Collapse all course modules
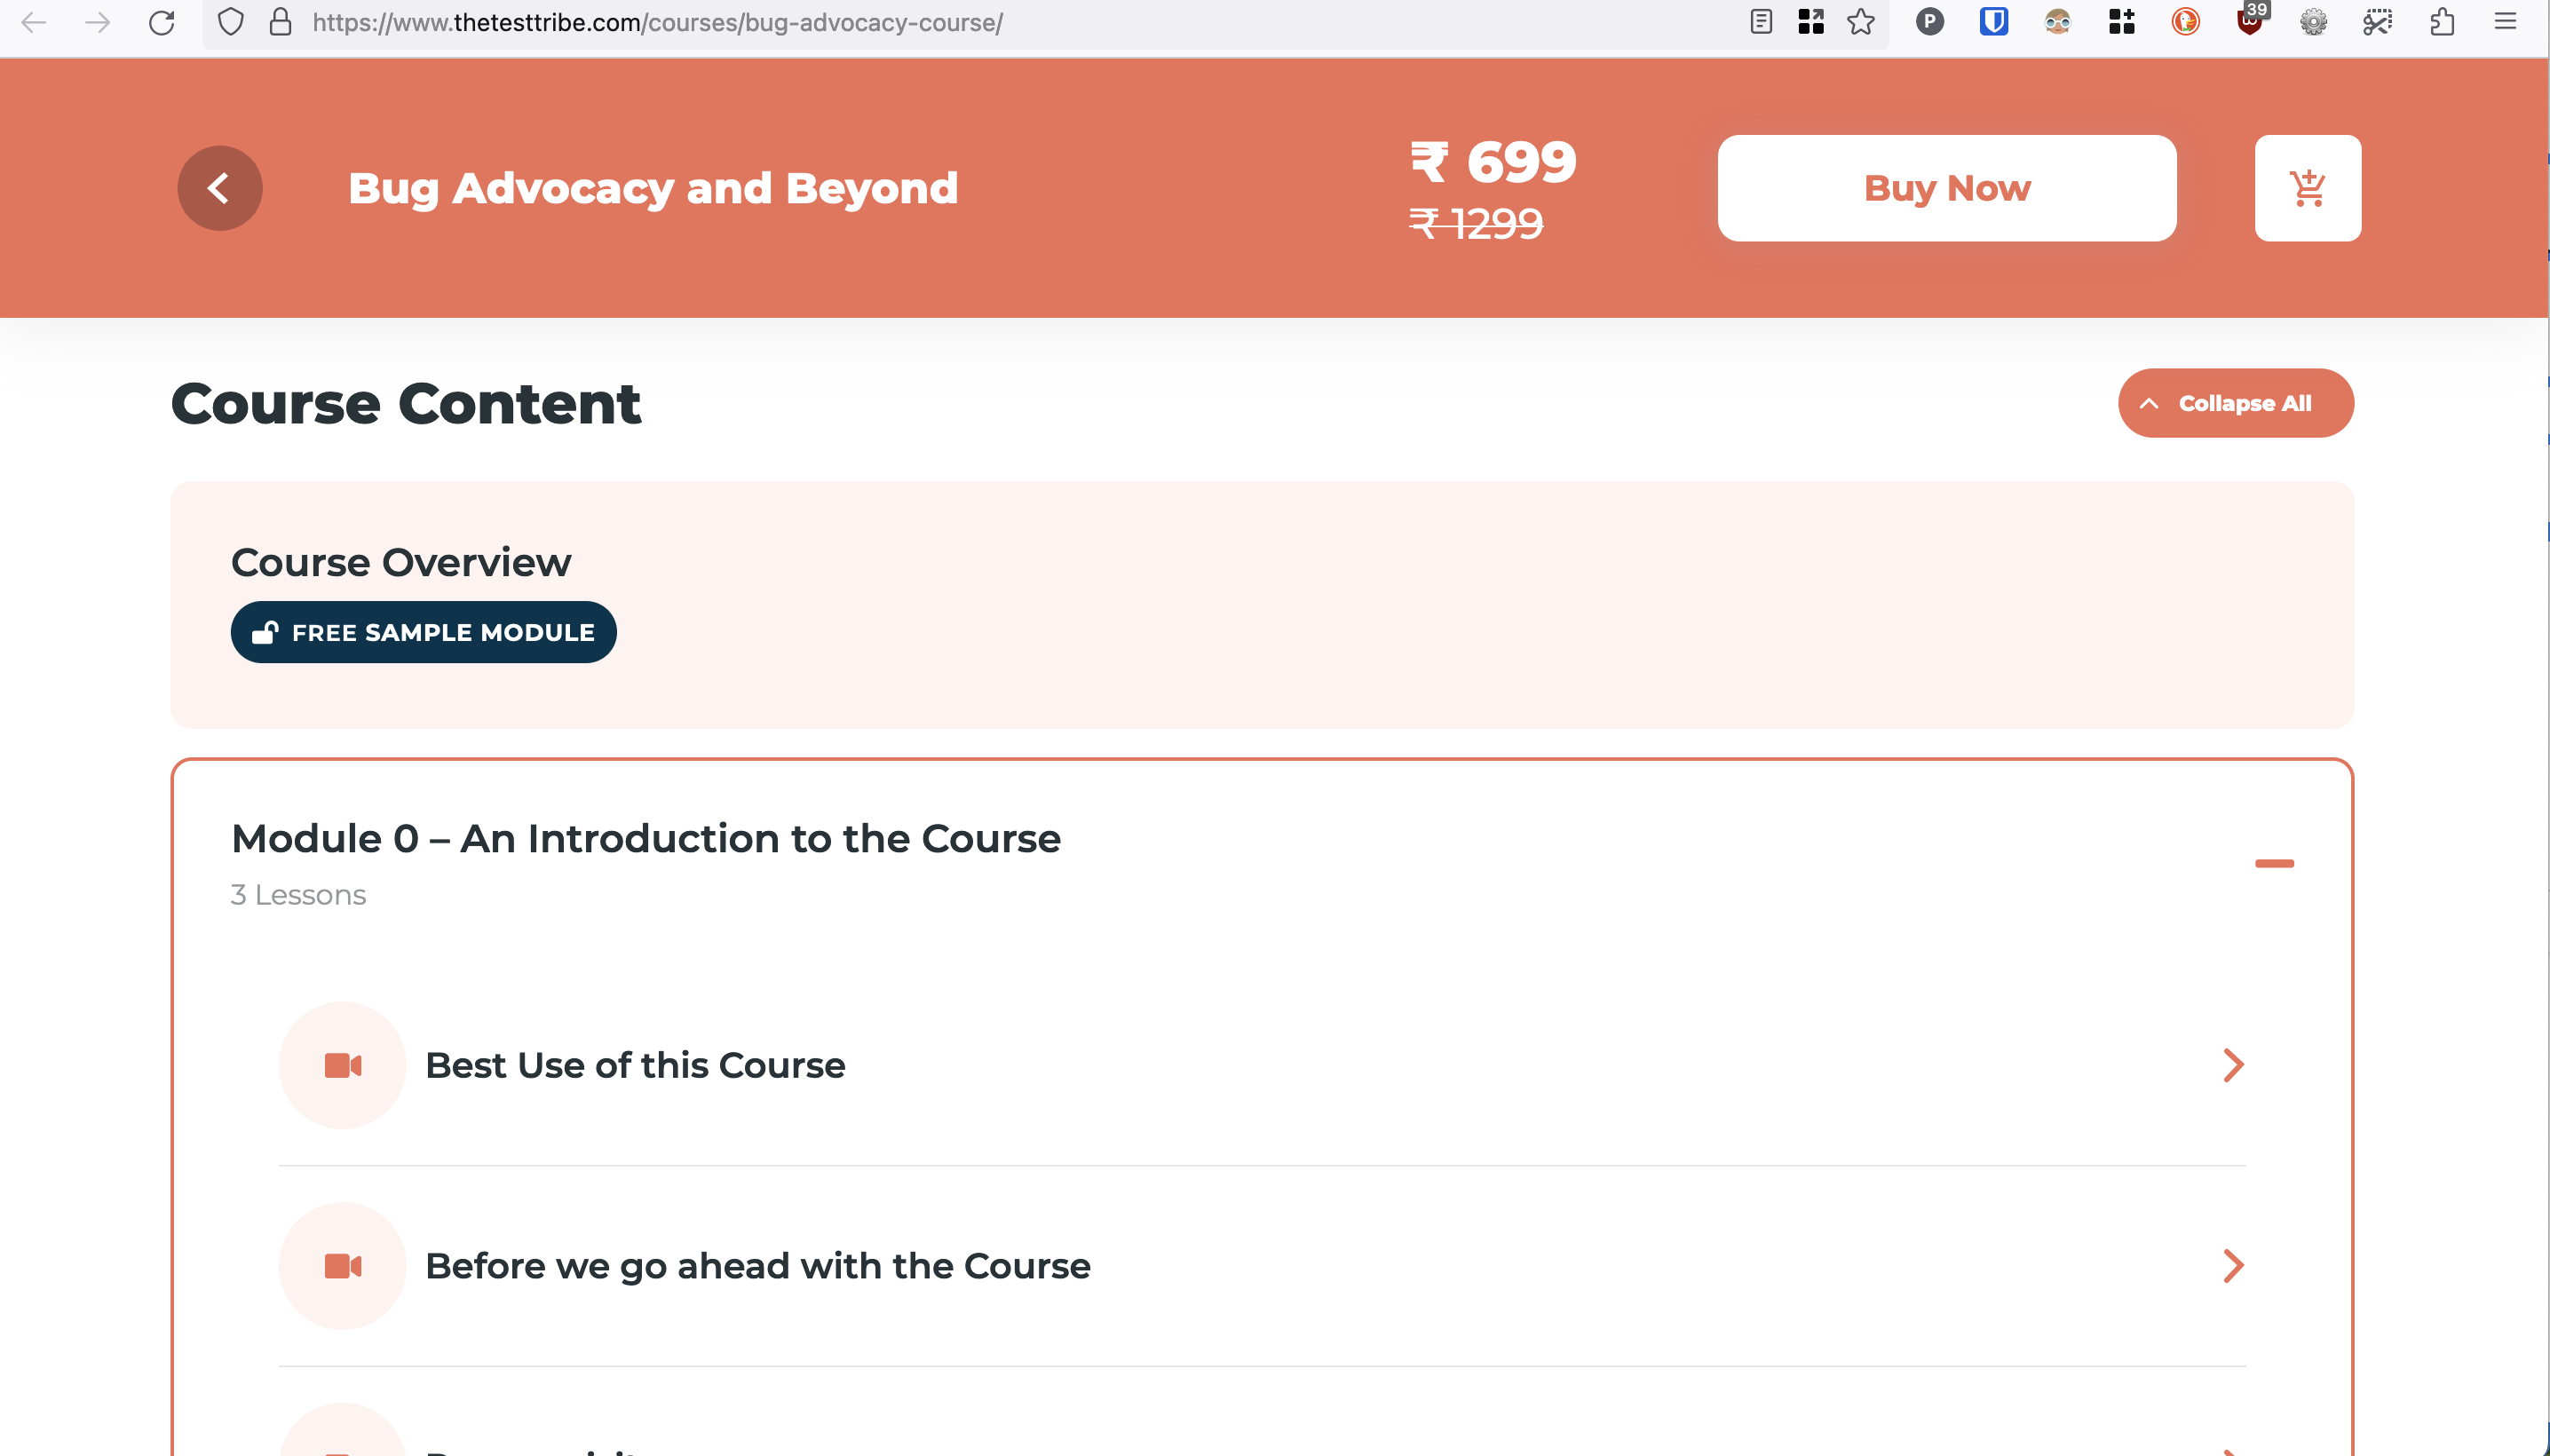 coord(2235,403)
